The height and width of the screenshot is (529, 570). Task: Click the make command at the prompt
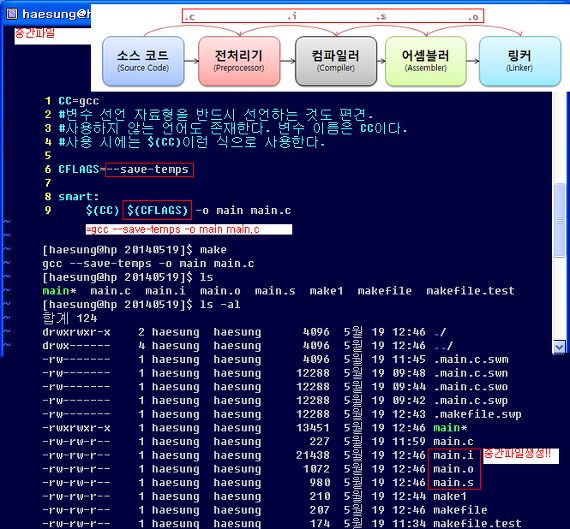pyautogui.click(x=213, y=250)
